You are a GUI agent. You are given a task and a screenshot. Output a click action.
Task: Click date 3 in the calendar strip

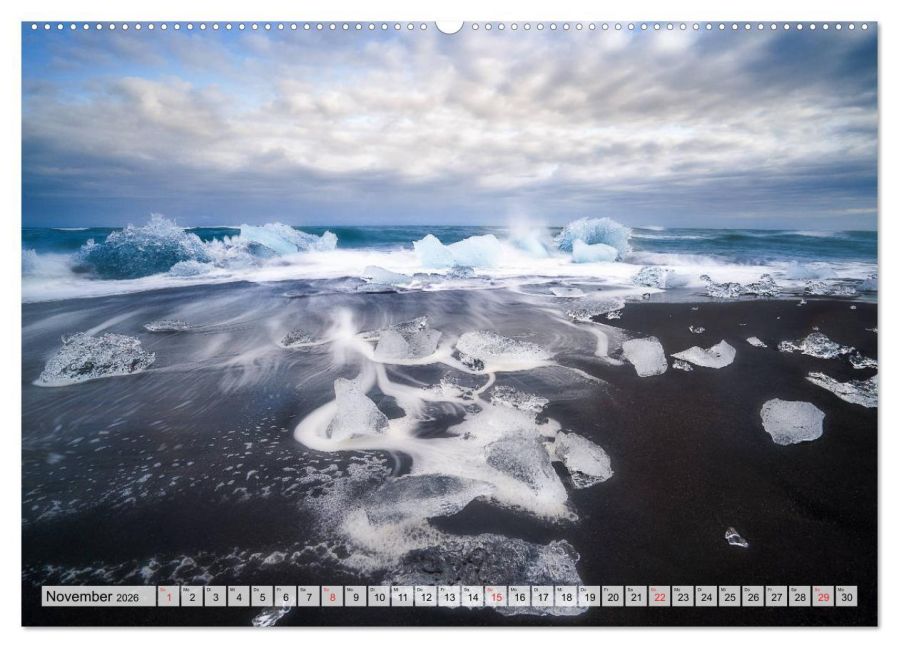[215, 597]
